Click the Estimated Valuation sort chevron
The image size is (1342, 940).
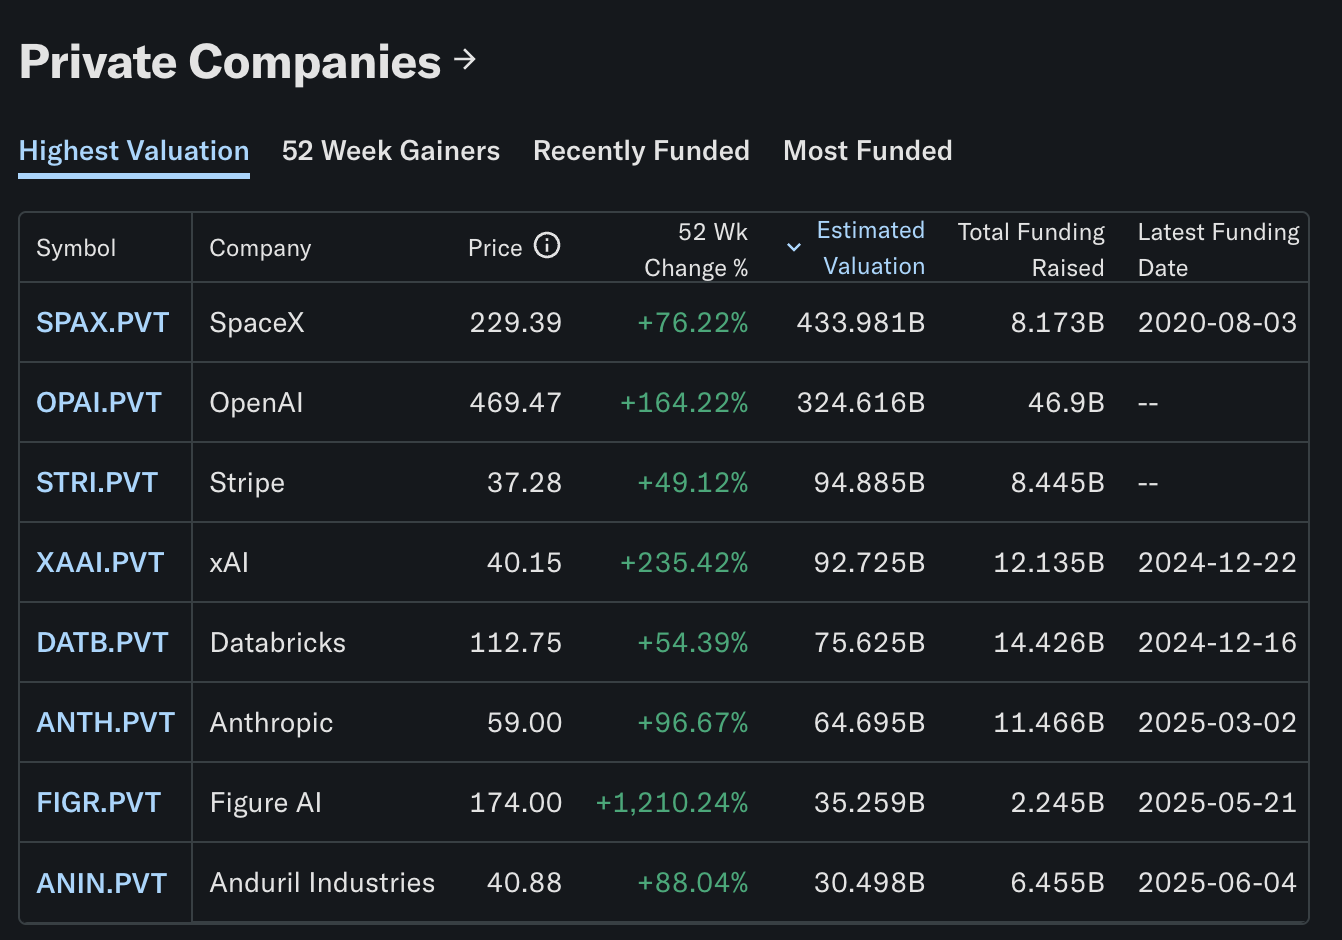pyautogui.click(x=794, y=247)
